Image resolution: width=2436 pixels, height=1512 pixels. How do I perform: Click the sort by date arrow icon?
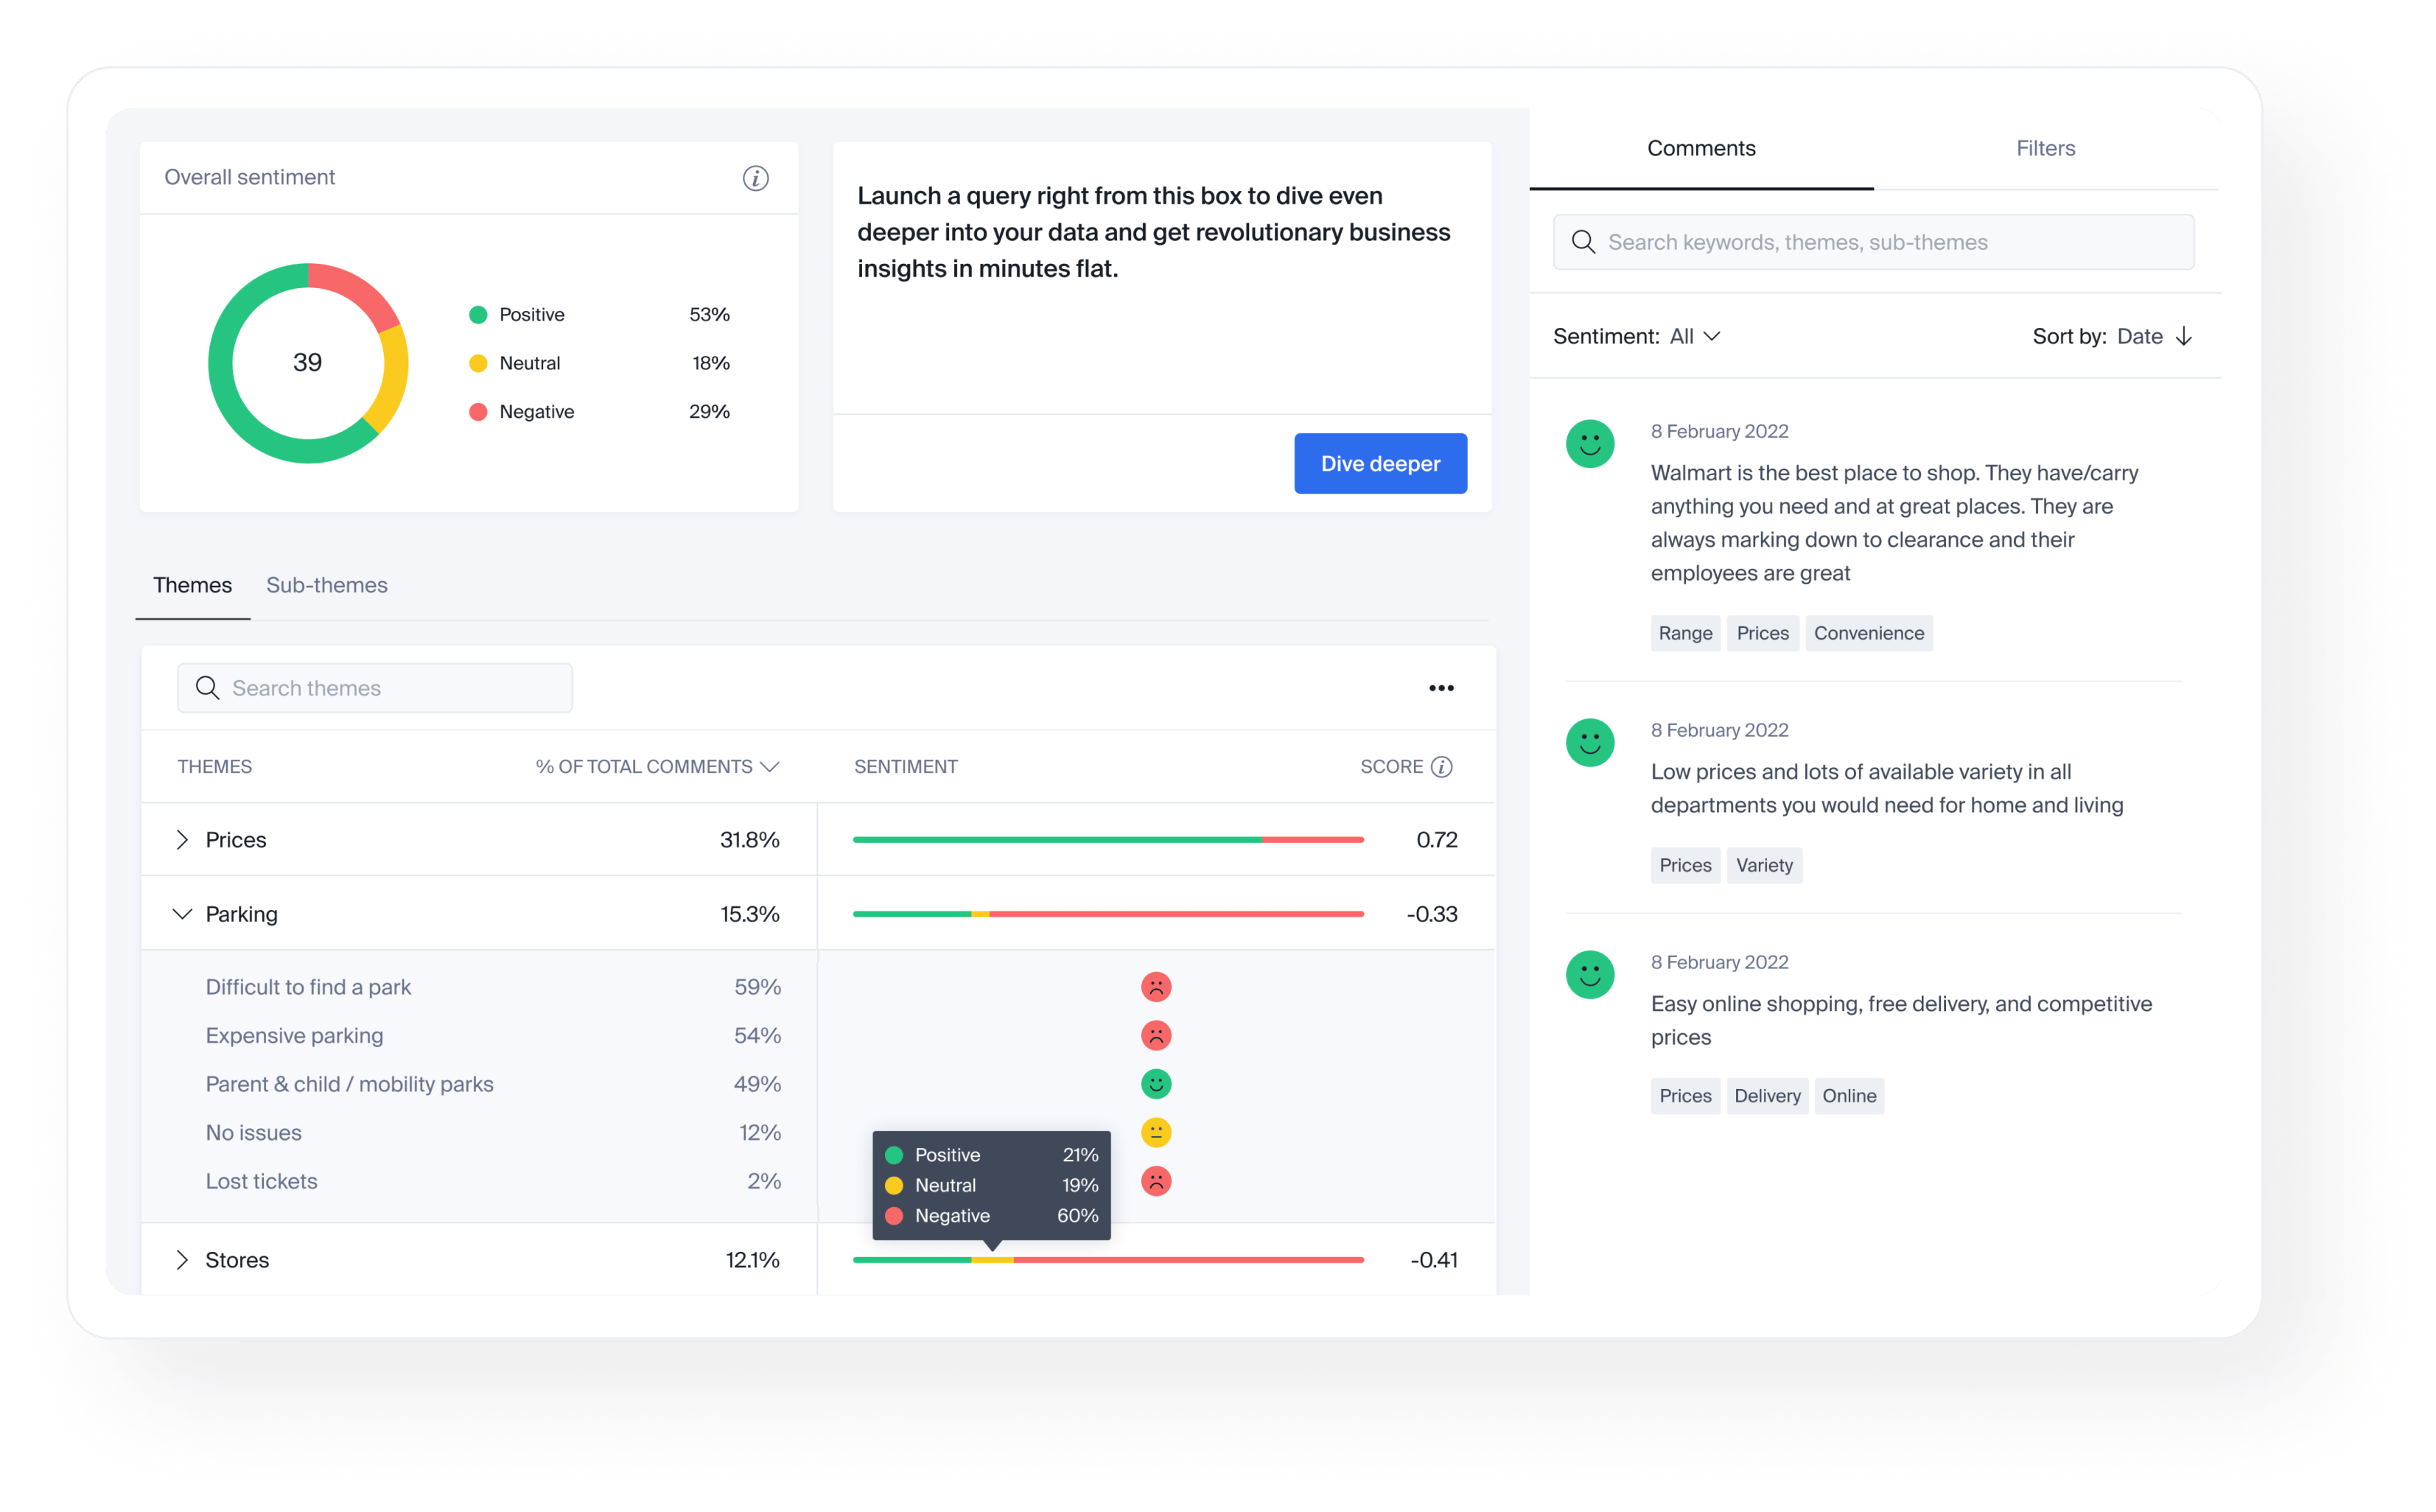(2184, 336)
